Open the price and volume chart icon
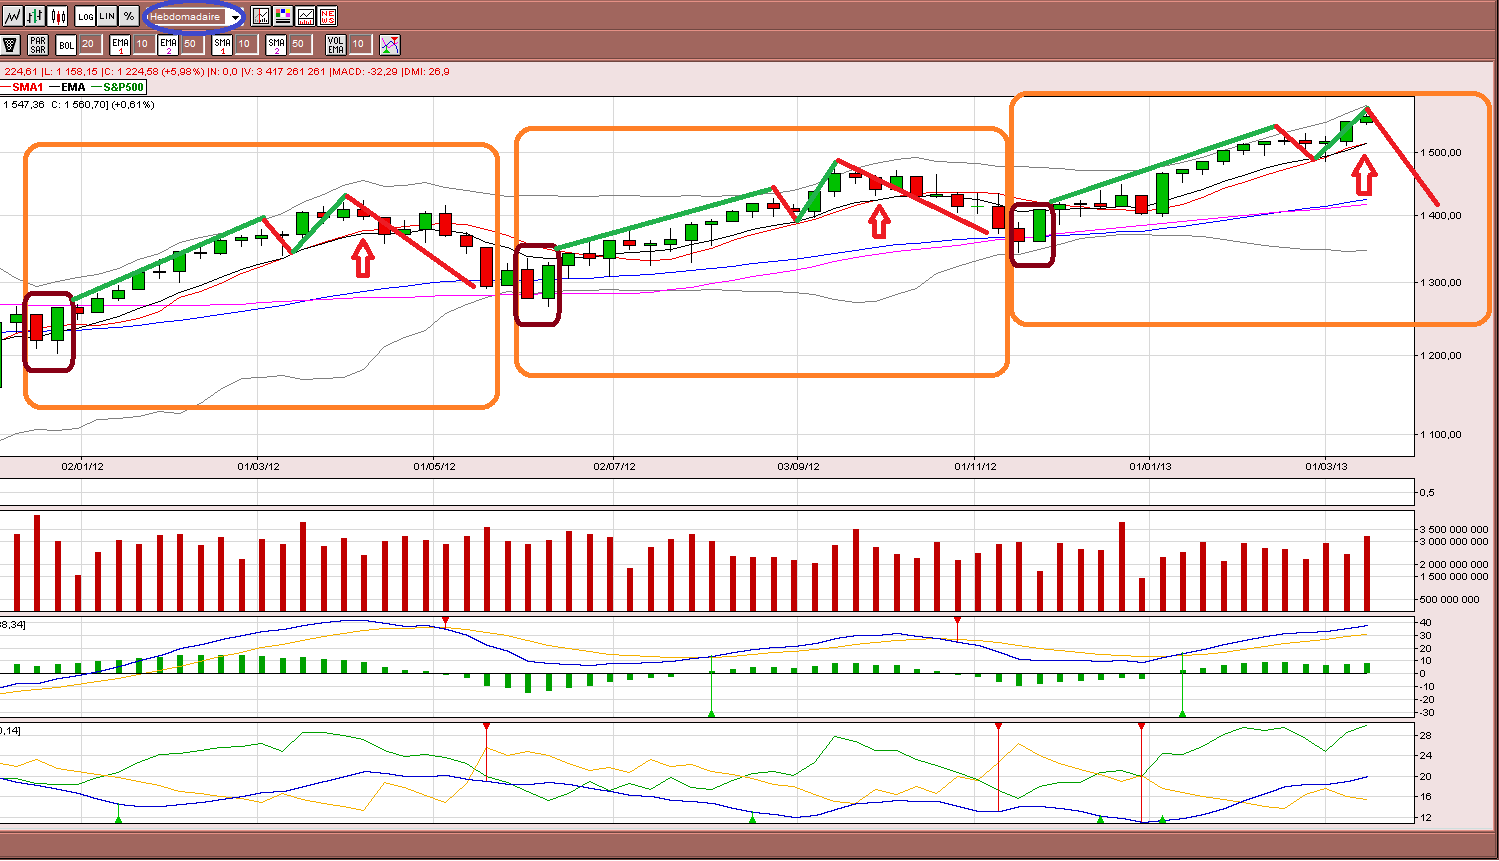 click(305, 16)
